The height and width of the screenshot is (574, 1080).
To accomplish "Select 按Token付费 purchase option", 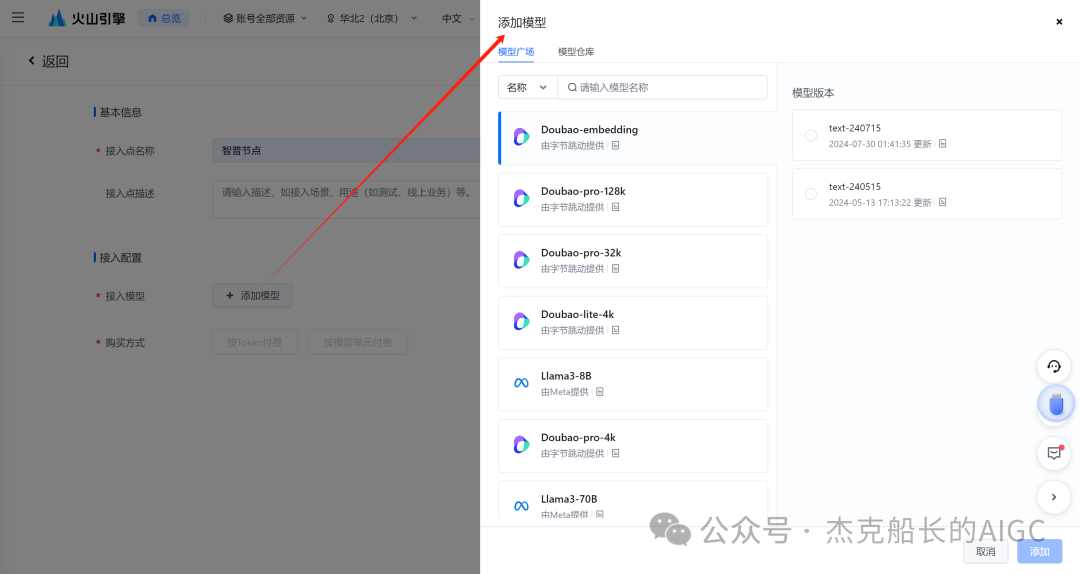I will [254, 342].
